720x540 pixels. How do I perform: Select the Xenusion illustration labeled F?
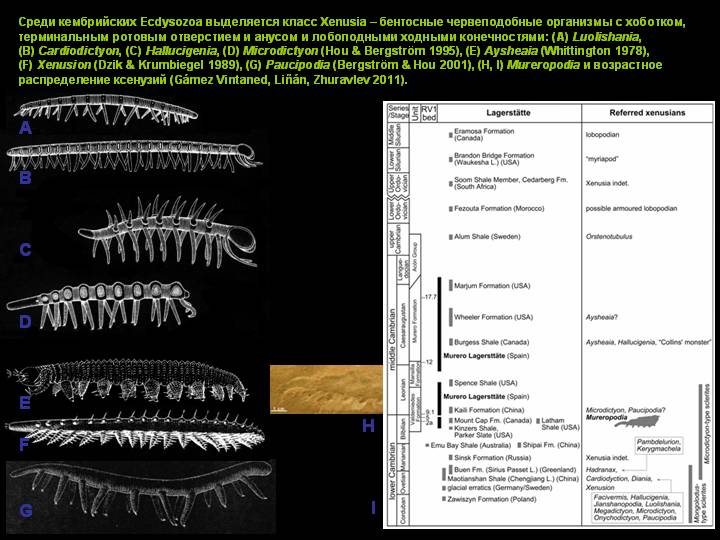(135, 429)
